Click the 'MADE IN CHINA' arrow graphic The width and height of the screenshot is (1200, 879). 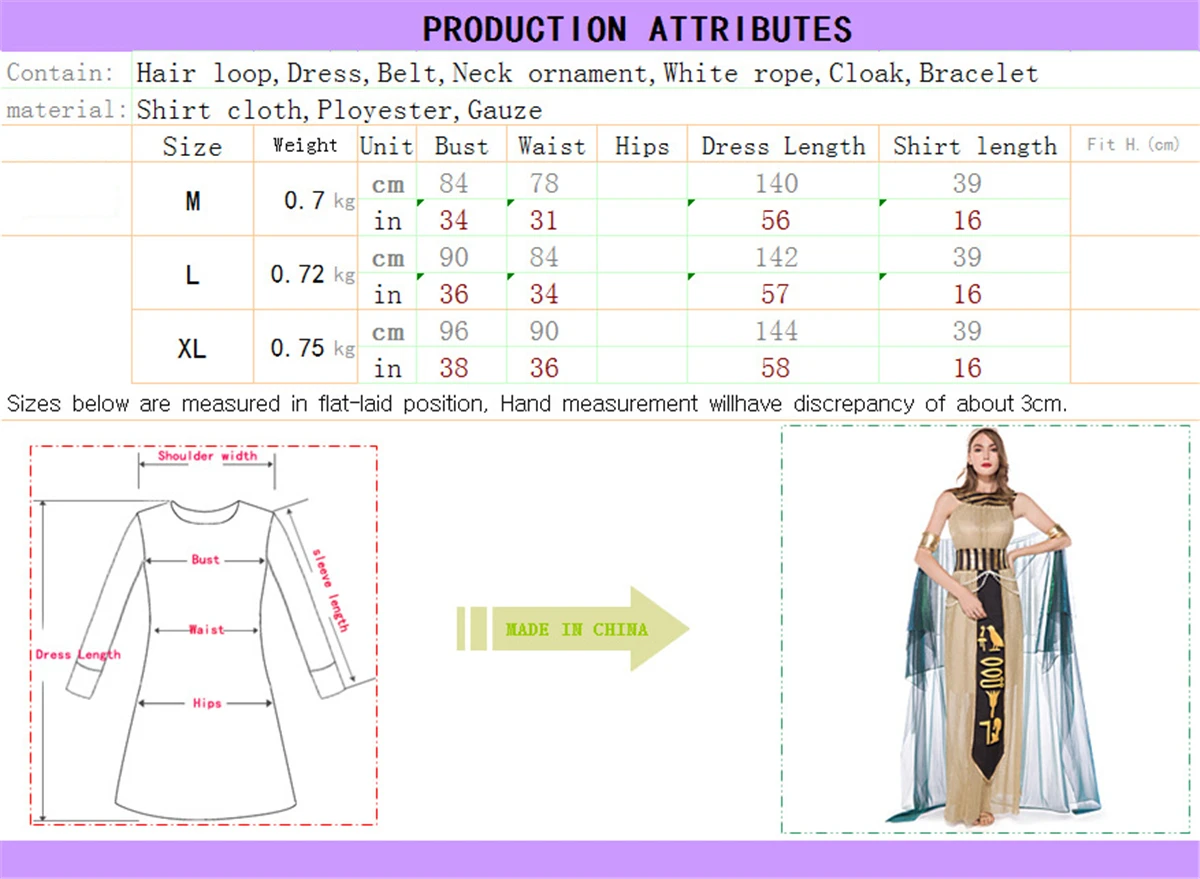(573, 629)
